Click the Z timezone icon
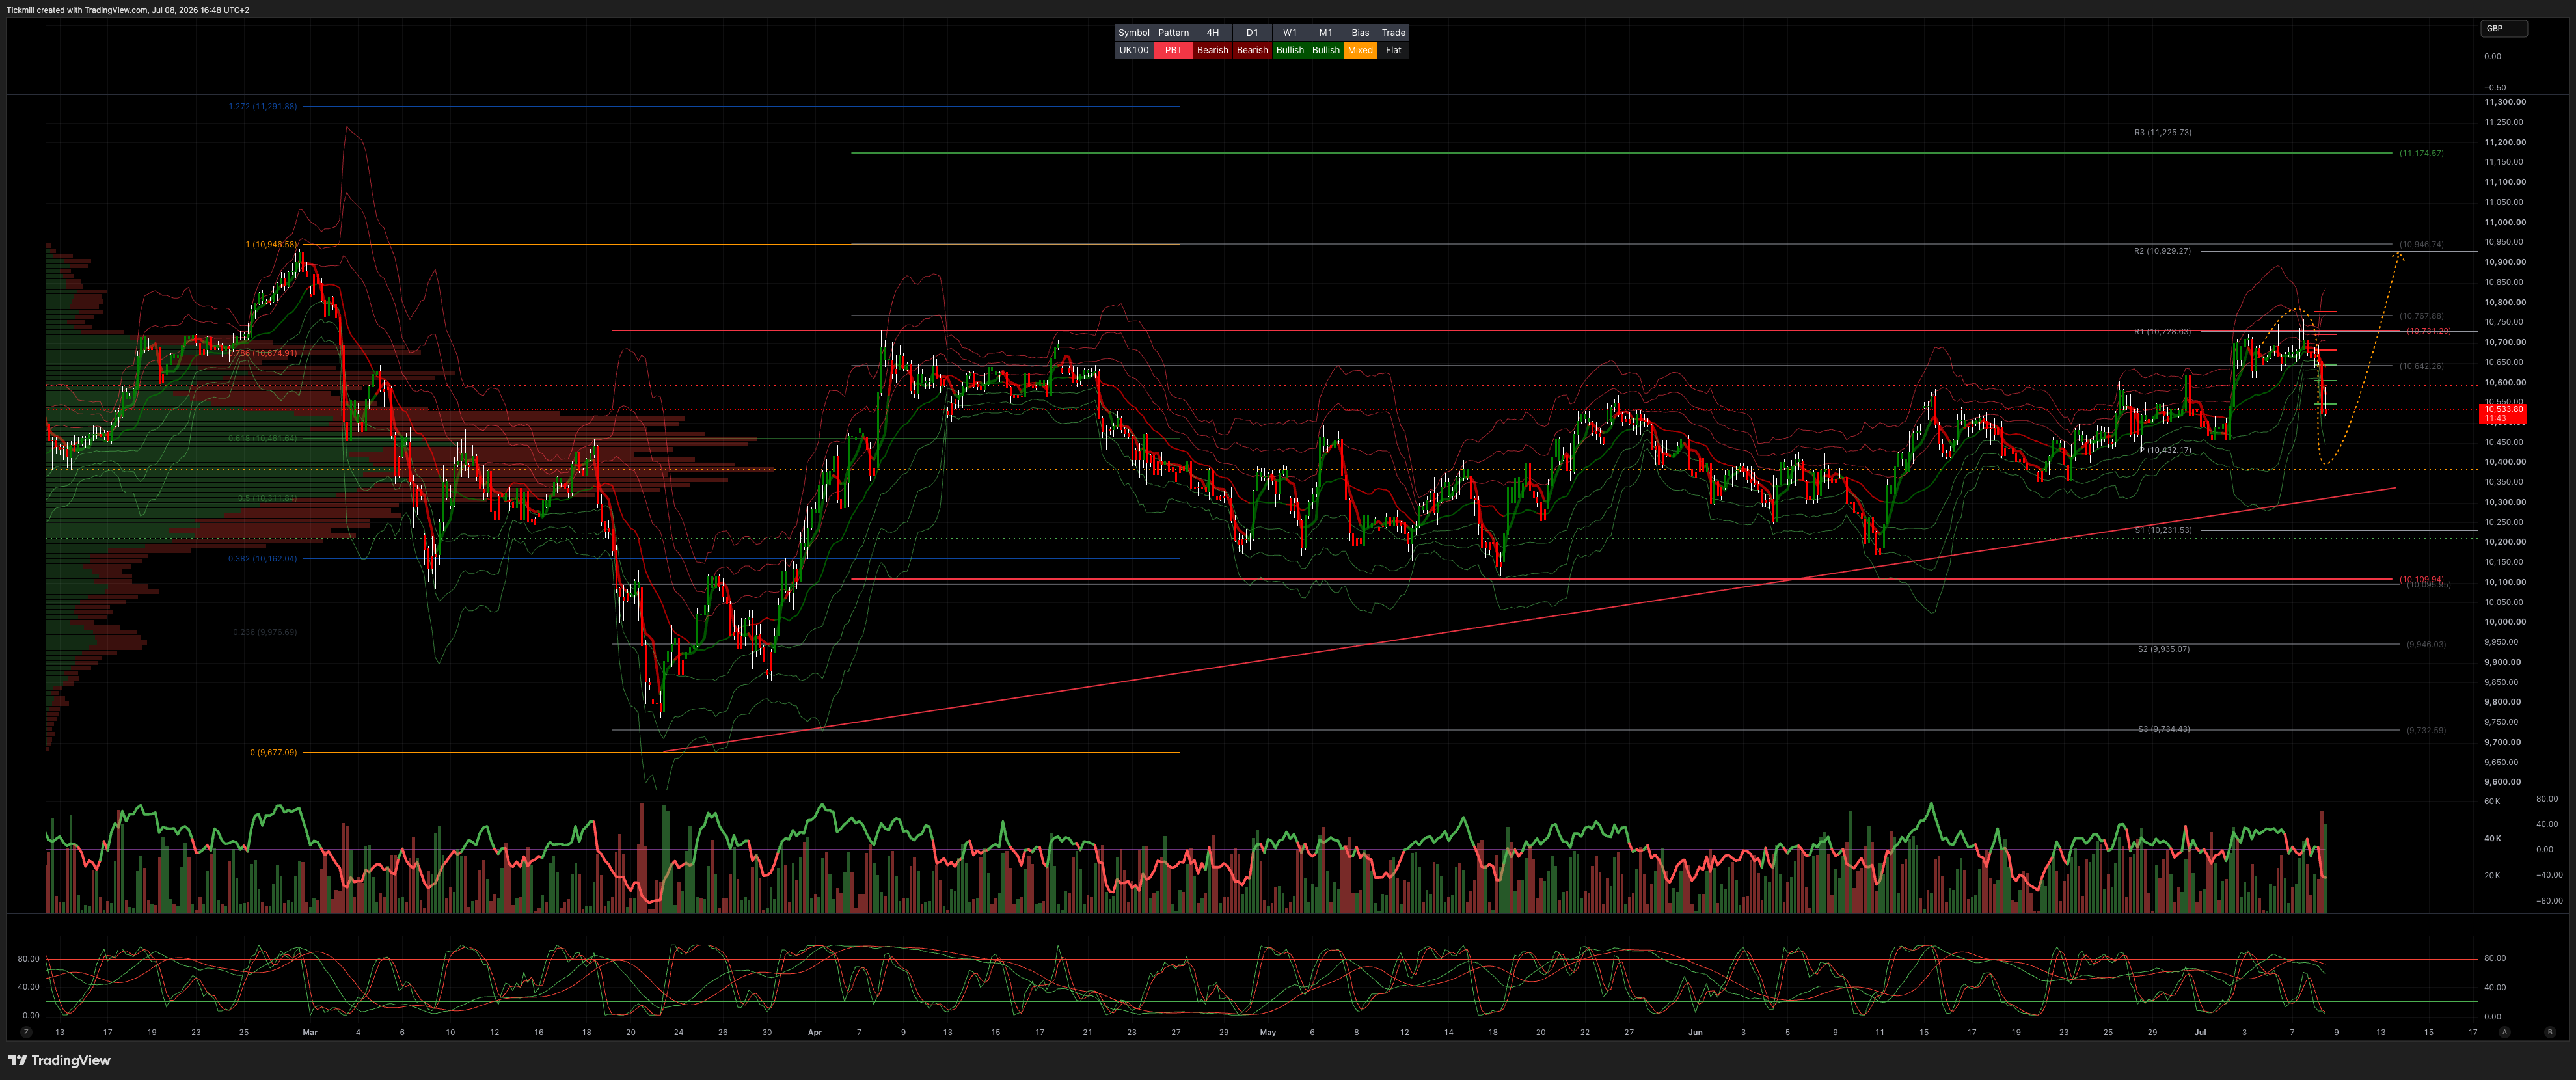The image size is (2576, 1080). click(x=26, y=1032)
